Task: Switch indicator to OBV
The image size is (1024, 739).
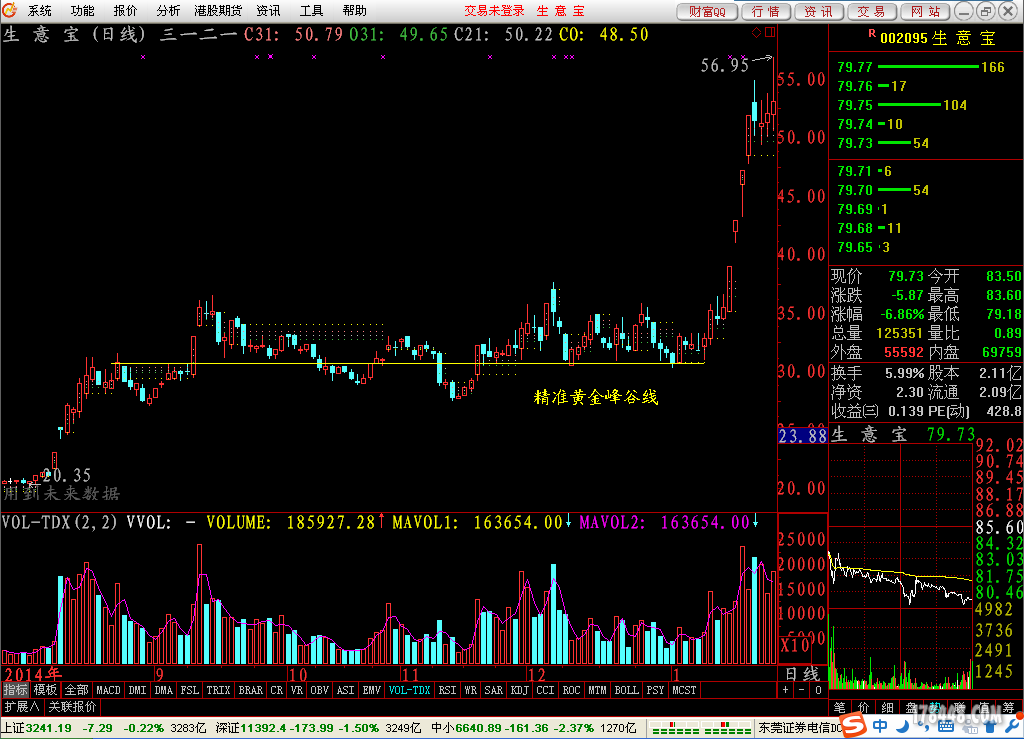Action: point(319,690)
